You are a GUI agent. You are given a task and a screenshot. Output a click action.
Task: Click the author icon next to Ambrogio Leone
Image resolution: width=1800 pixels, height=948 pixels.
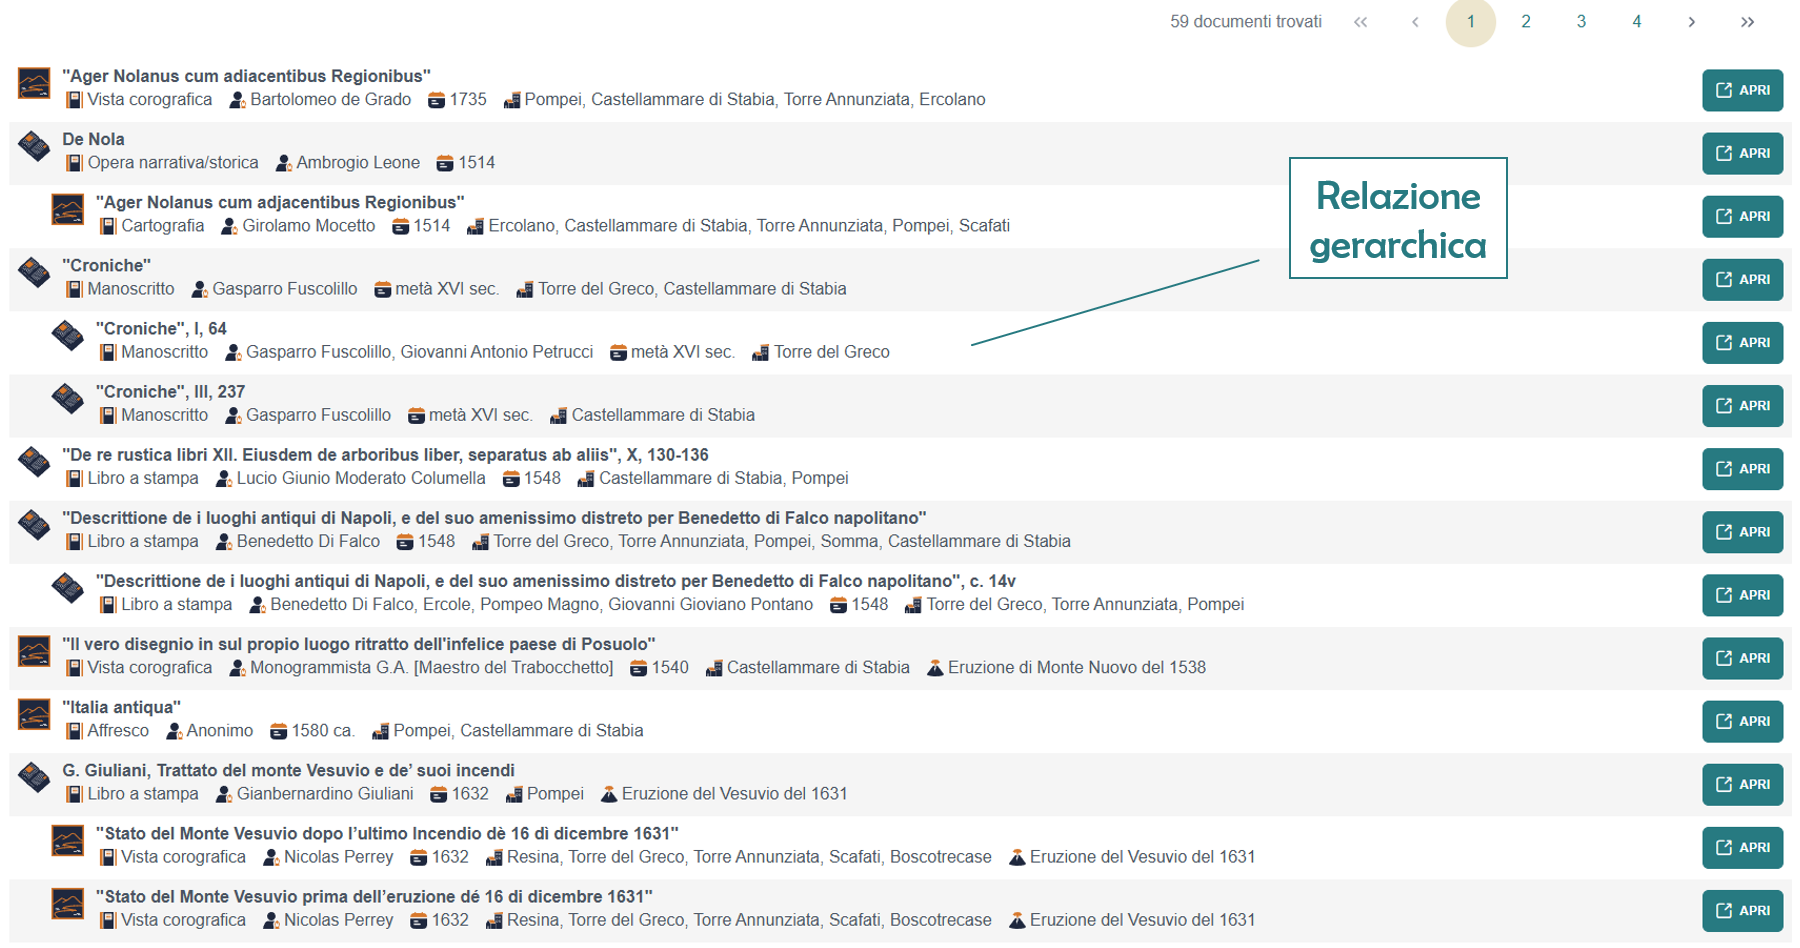284,163
